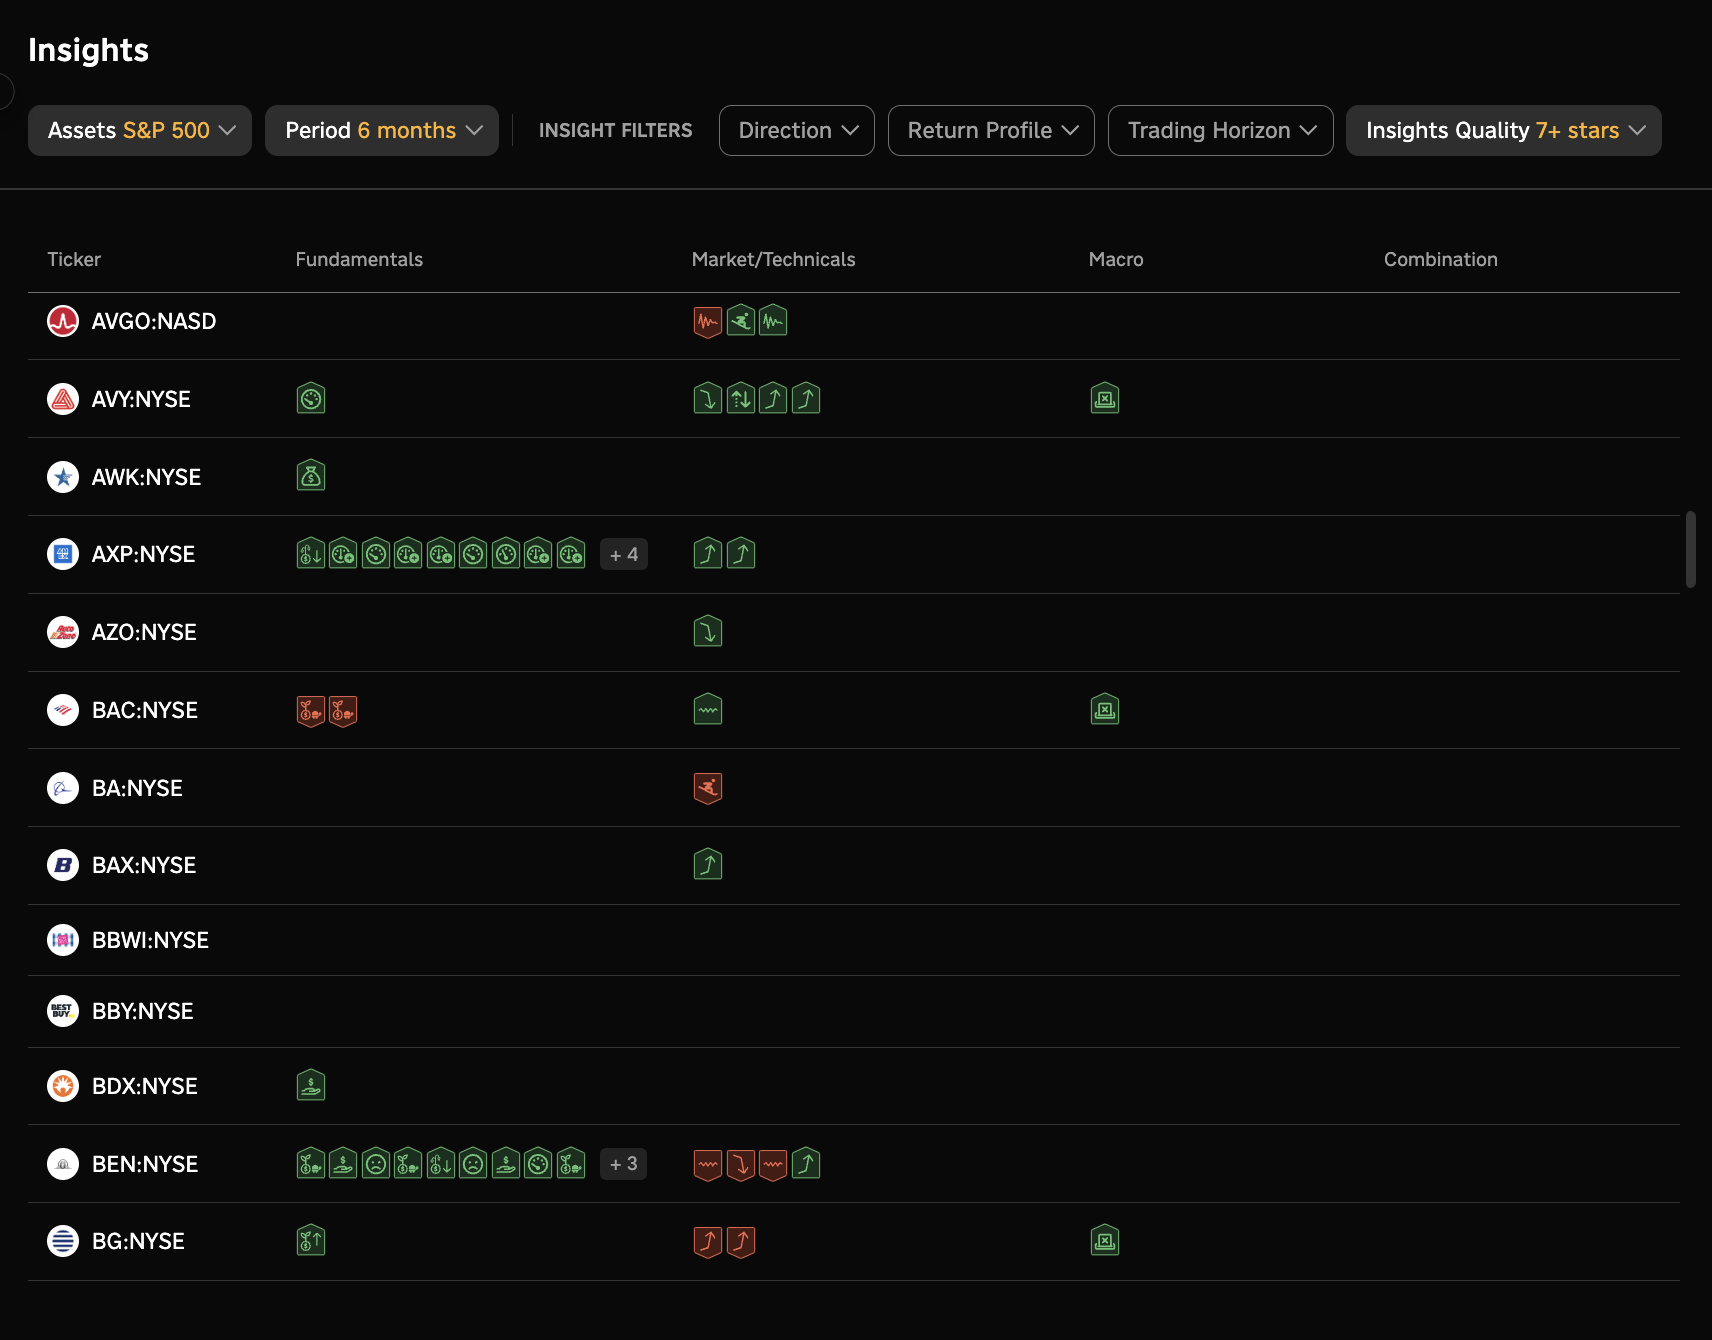Click the Ticker column header

(x=74, y=259)
